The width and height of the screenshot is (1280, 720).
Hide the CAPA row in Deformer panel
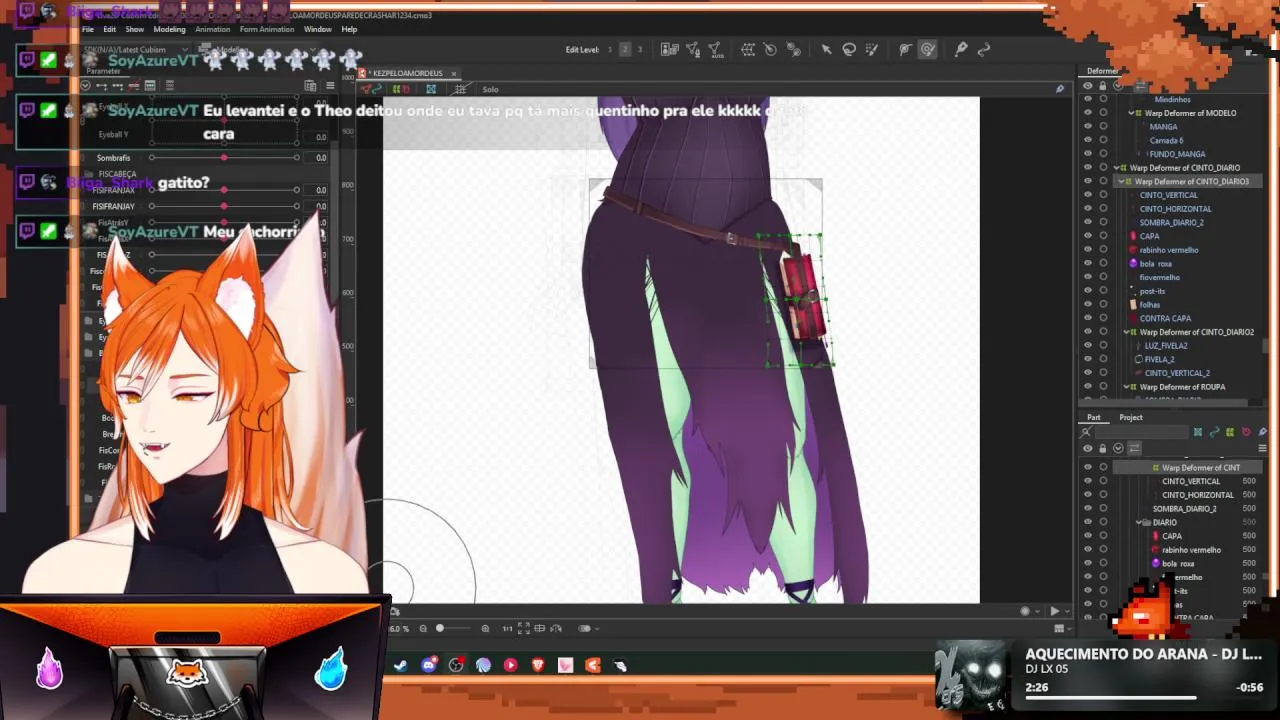[x=1088, y=236]
